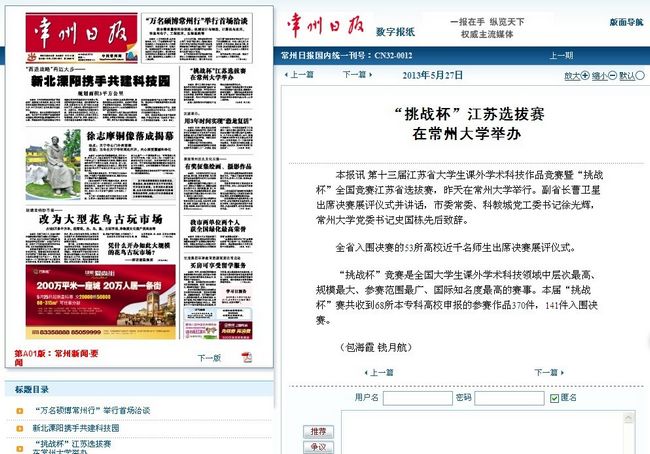Click top 下一篇 next article link
The image size is (650, 454).
(354, 75)
